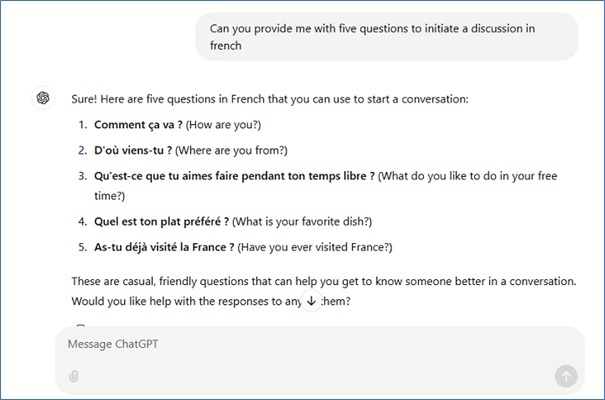Click into the Message ChatGPT input field
The height and width of the screenshot is (400, 605).
click(x=300, y=345)
